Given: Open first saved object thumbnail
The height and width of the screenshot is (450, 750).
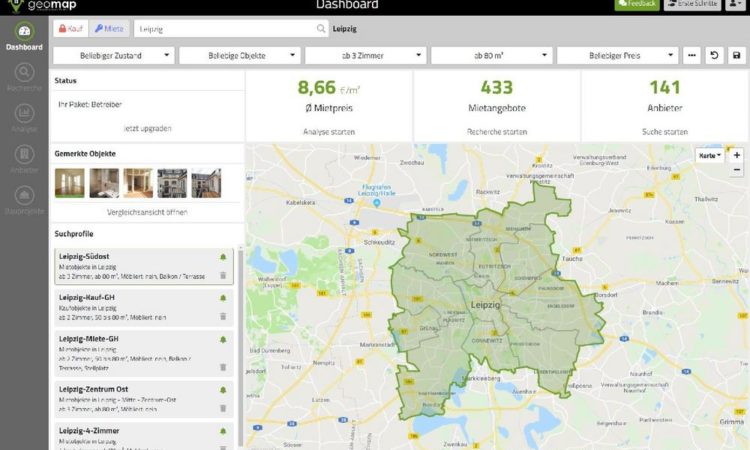Looking at the screenshot, I should click(70, 183).
